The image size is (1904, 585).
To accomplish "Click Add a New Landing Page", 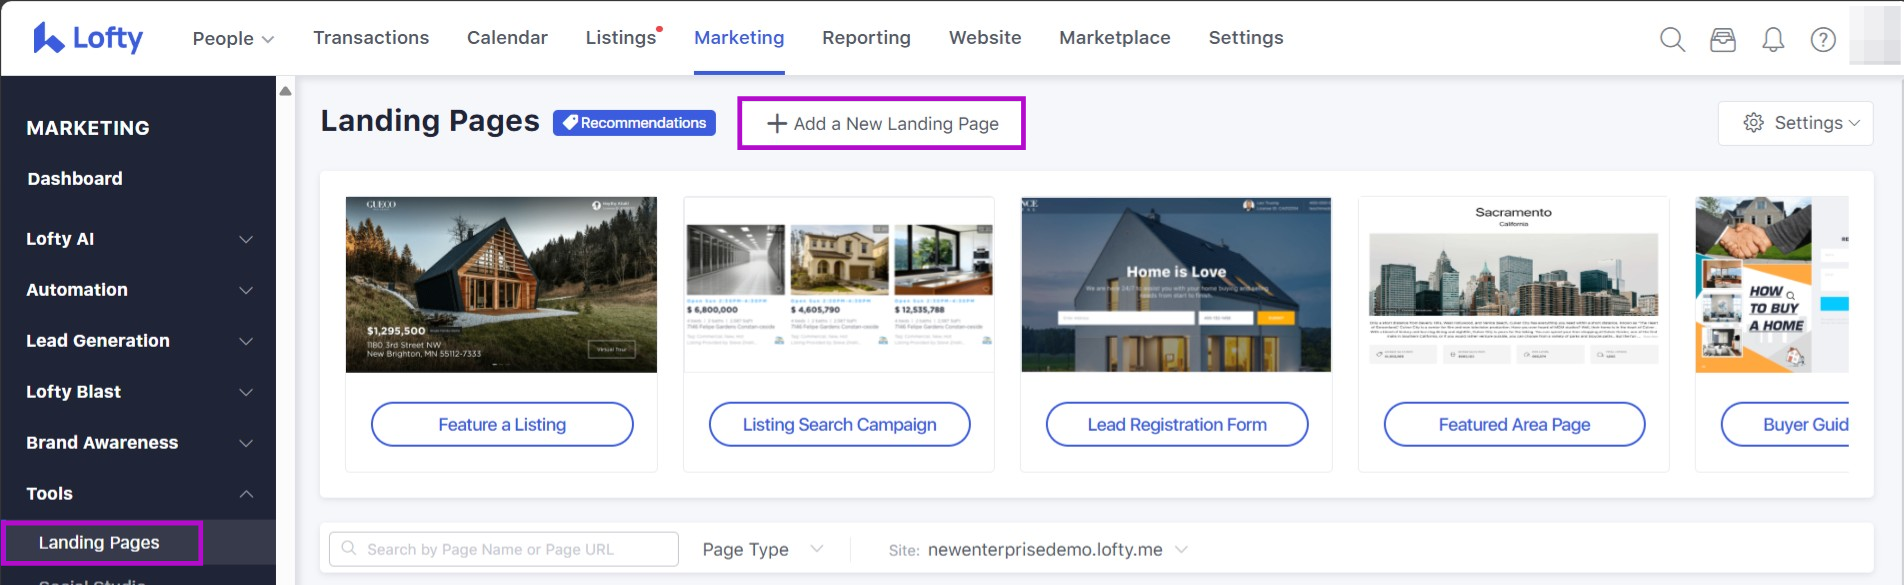I will pos(881,124).
